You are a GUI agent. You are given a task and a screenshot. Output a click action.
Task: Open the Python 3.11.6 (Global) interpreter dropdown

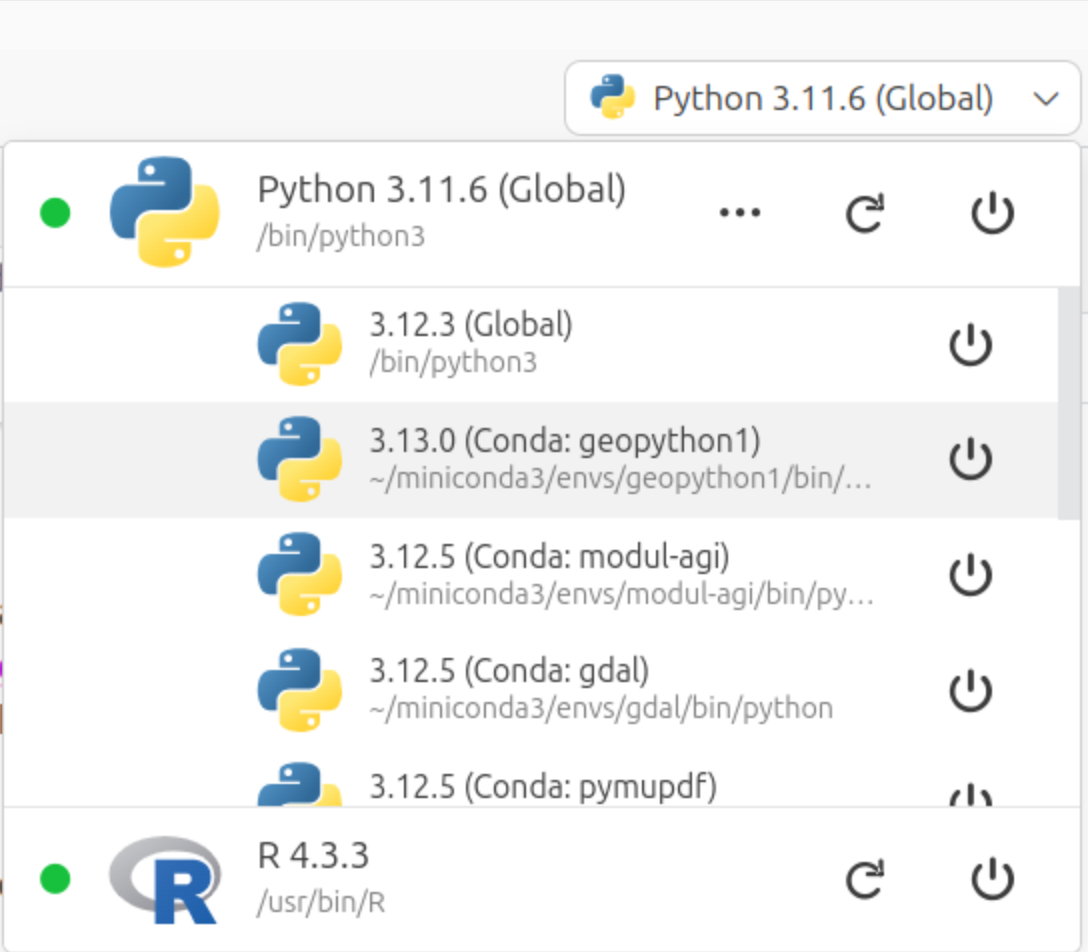pyautogui.click(x=822, y=98)
